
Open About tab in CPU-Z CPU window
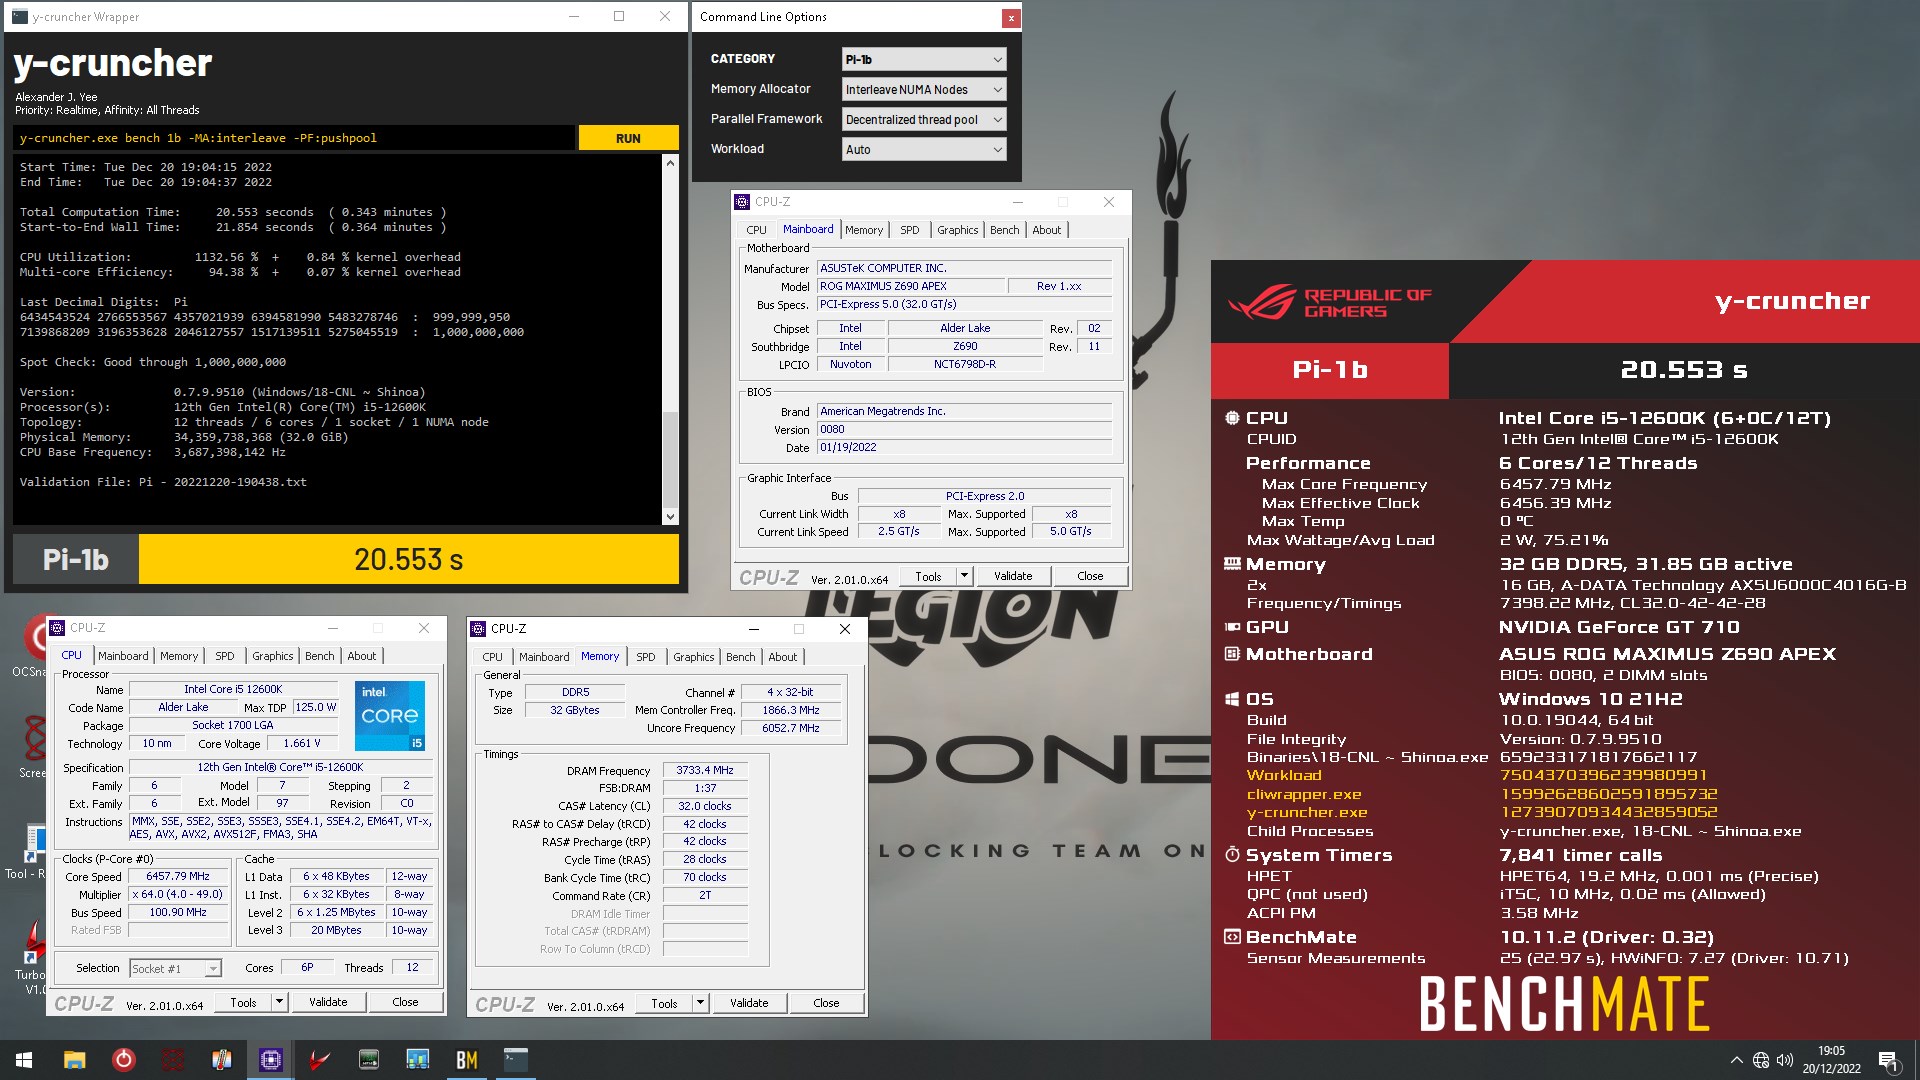coord(361,656)
